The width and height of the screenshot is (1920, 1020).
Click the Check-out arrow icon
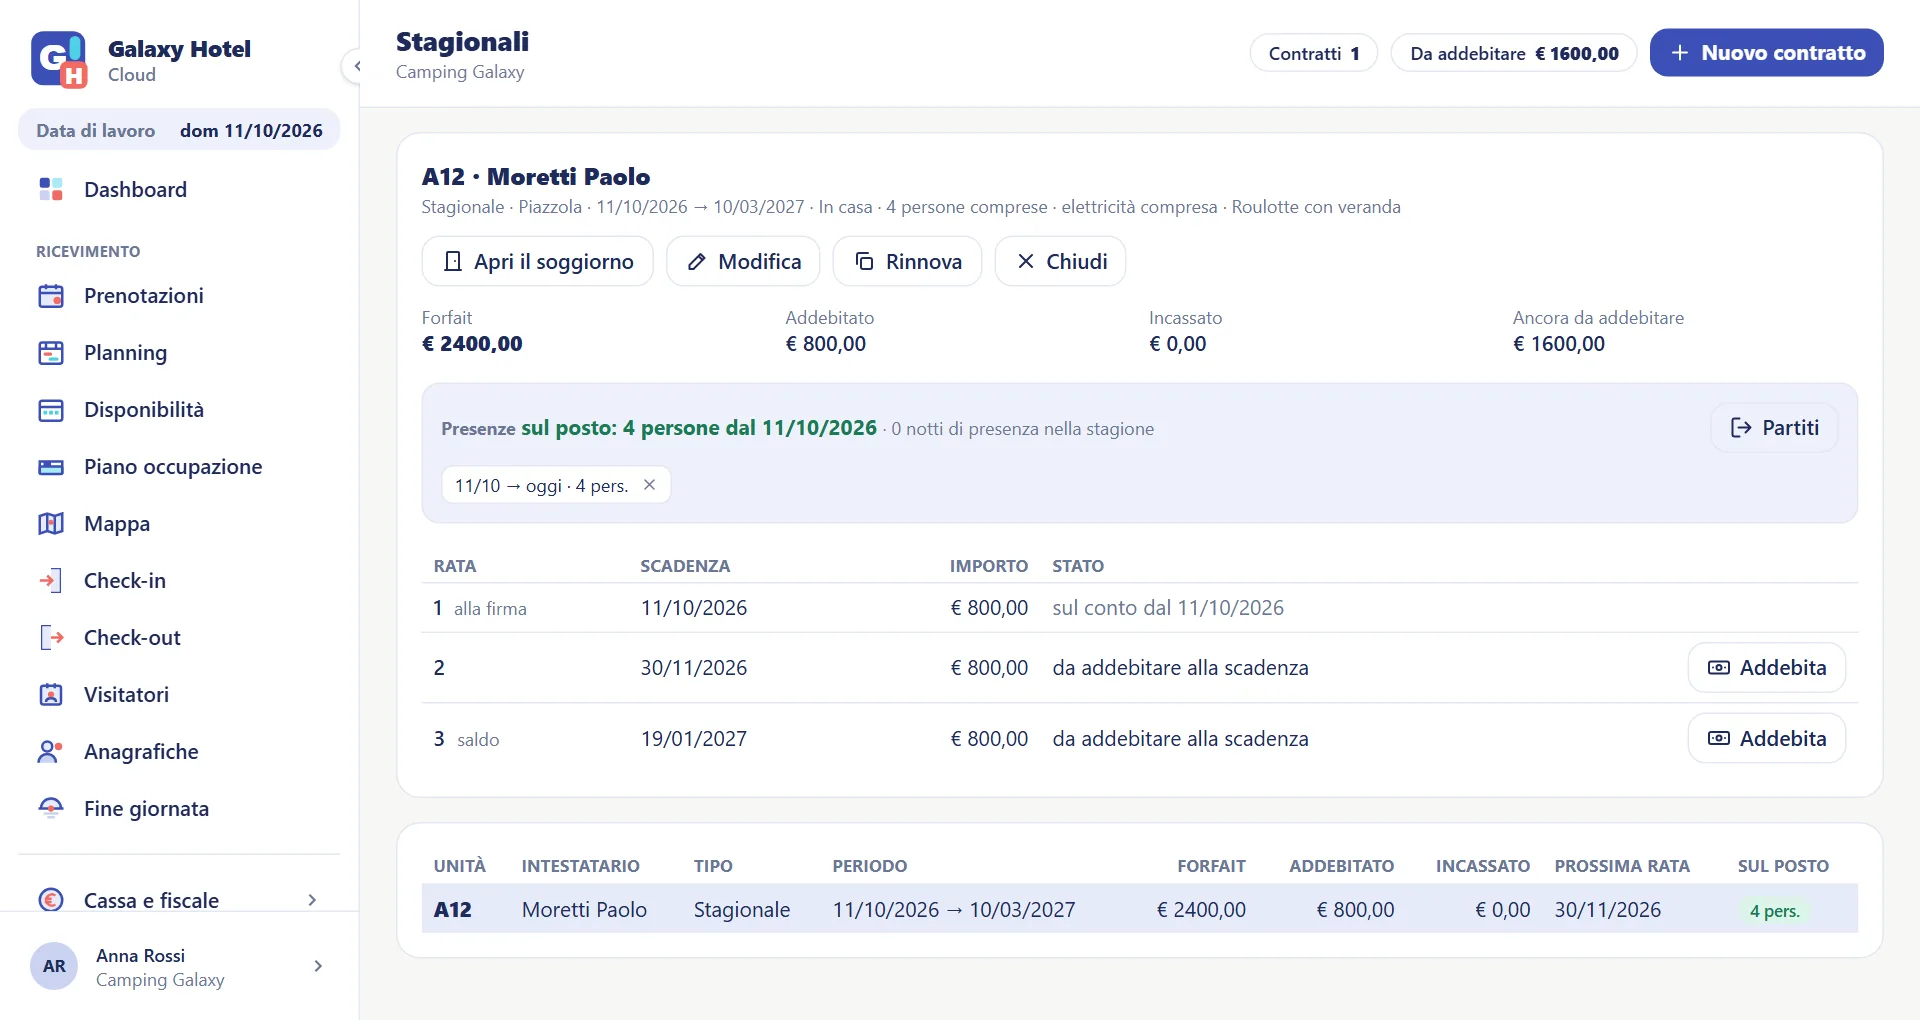coord(51,638)
